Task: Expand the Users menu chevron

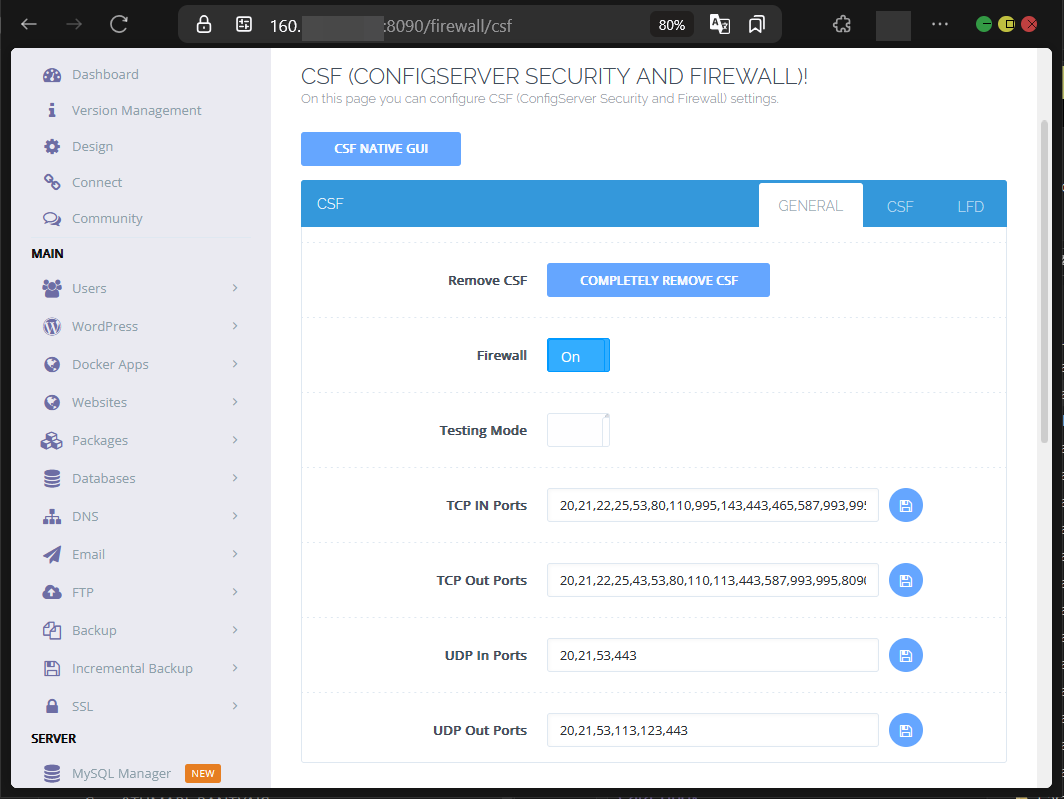Action: tap(235, 288)
